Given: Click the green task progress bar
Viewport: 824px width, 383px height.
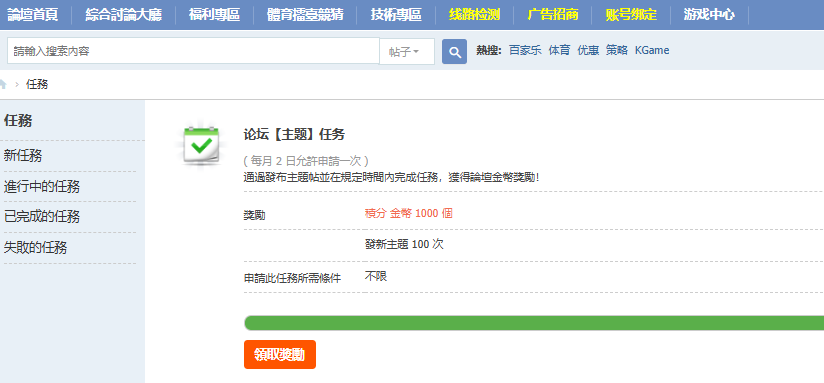Looking at the screenshot, I should (534, 323).
